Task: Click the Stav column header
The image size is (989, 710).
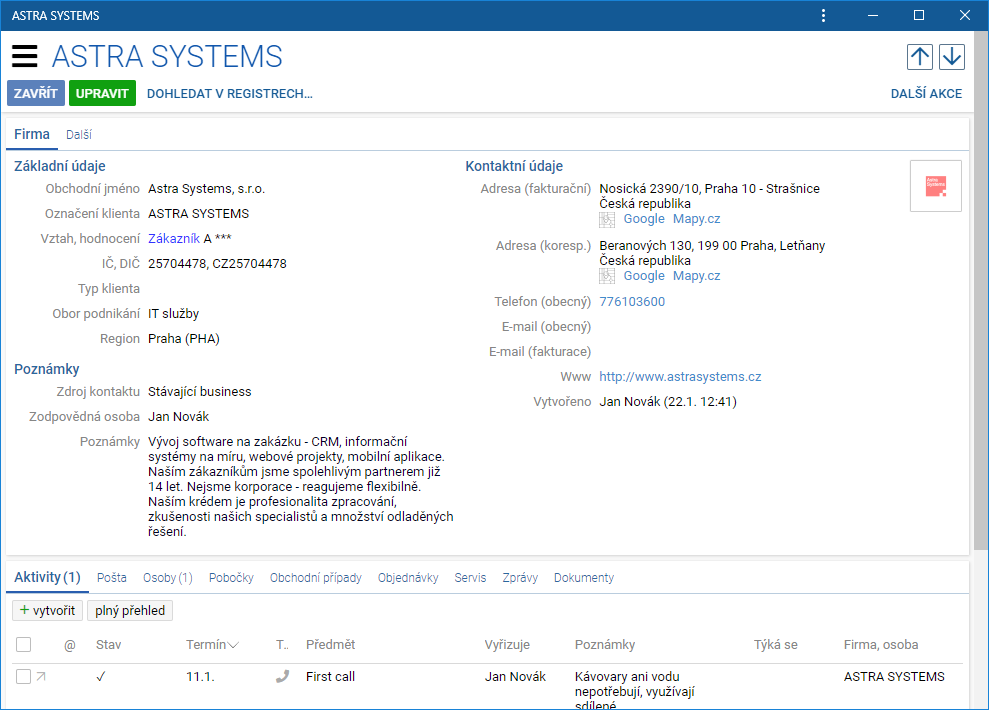Action: pos(108,644)
